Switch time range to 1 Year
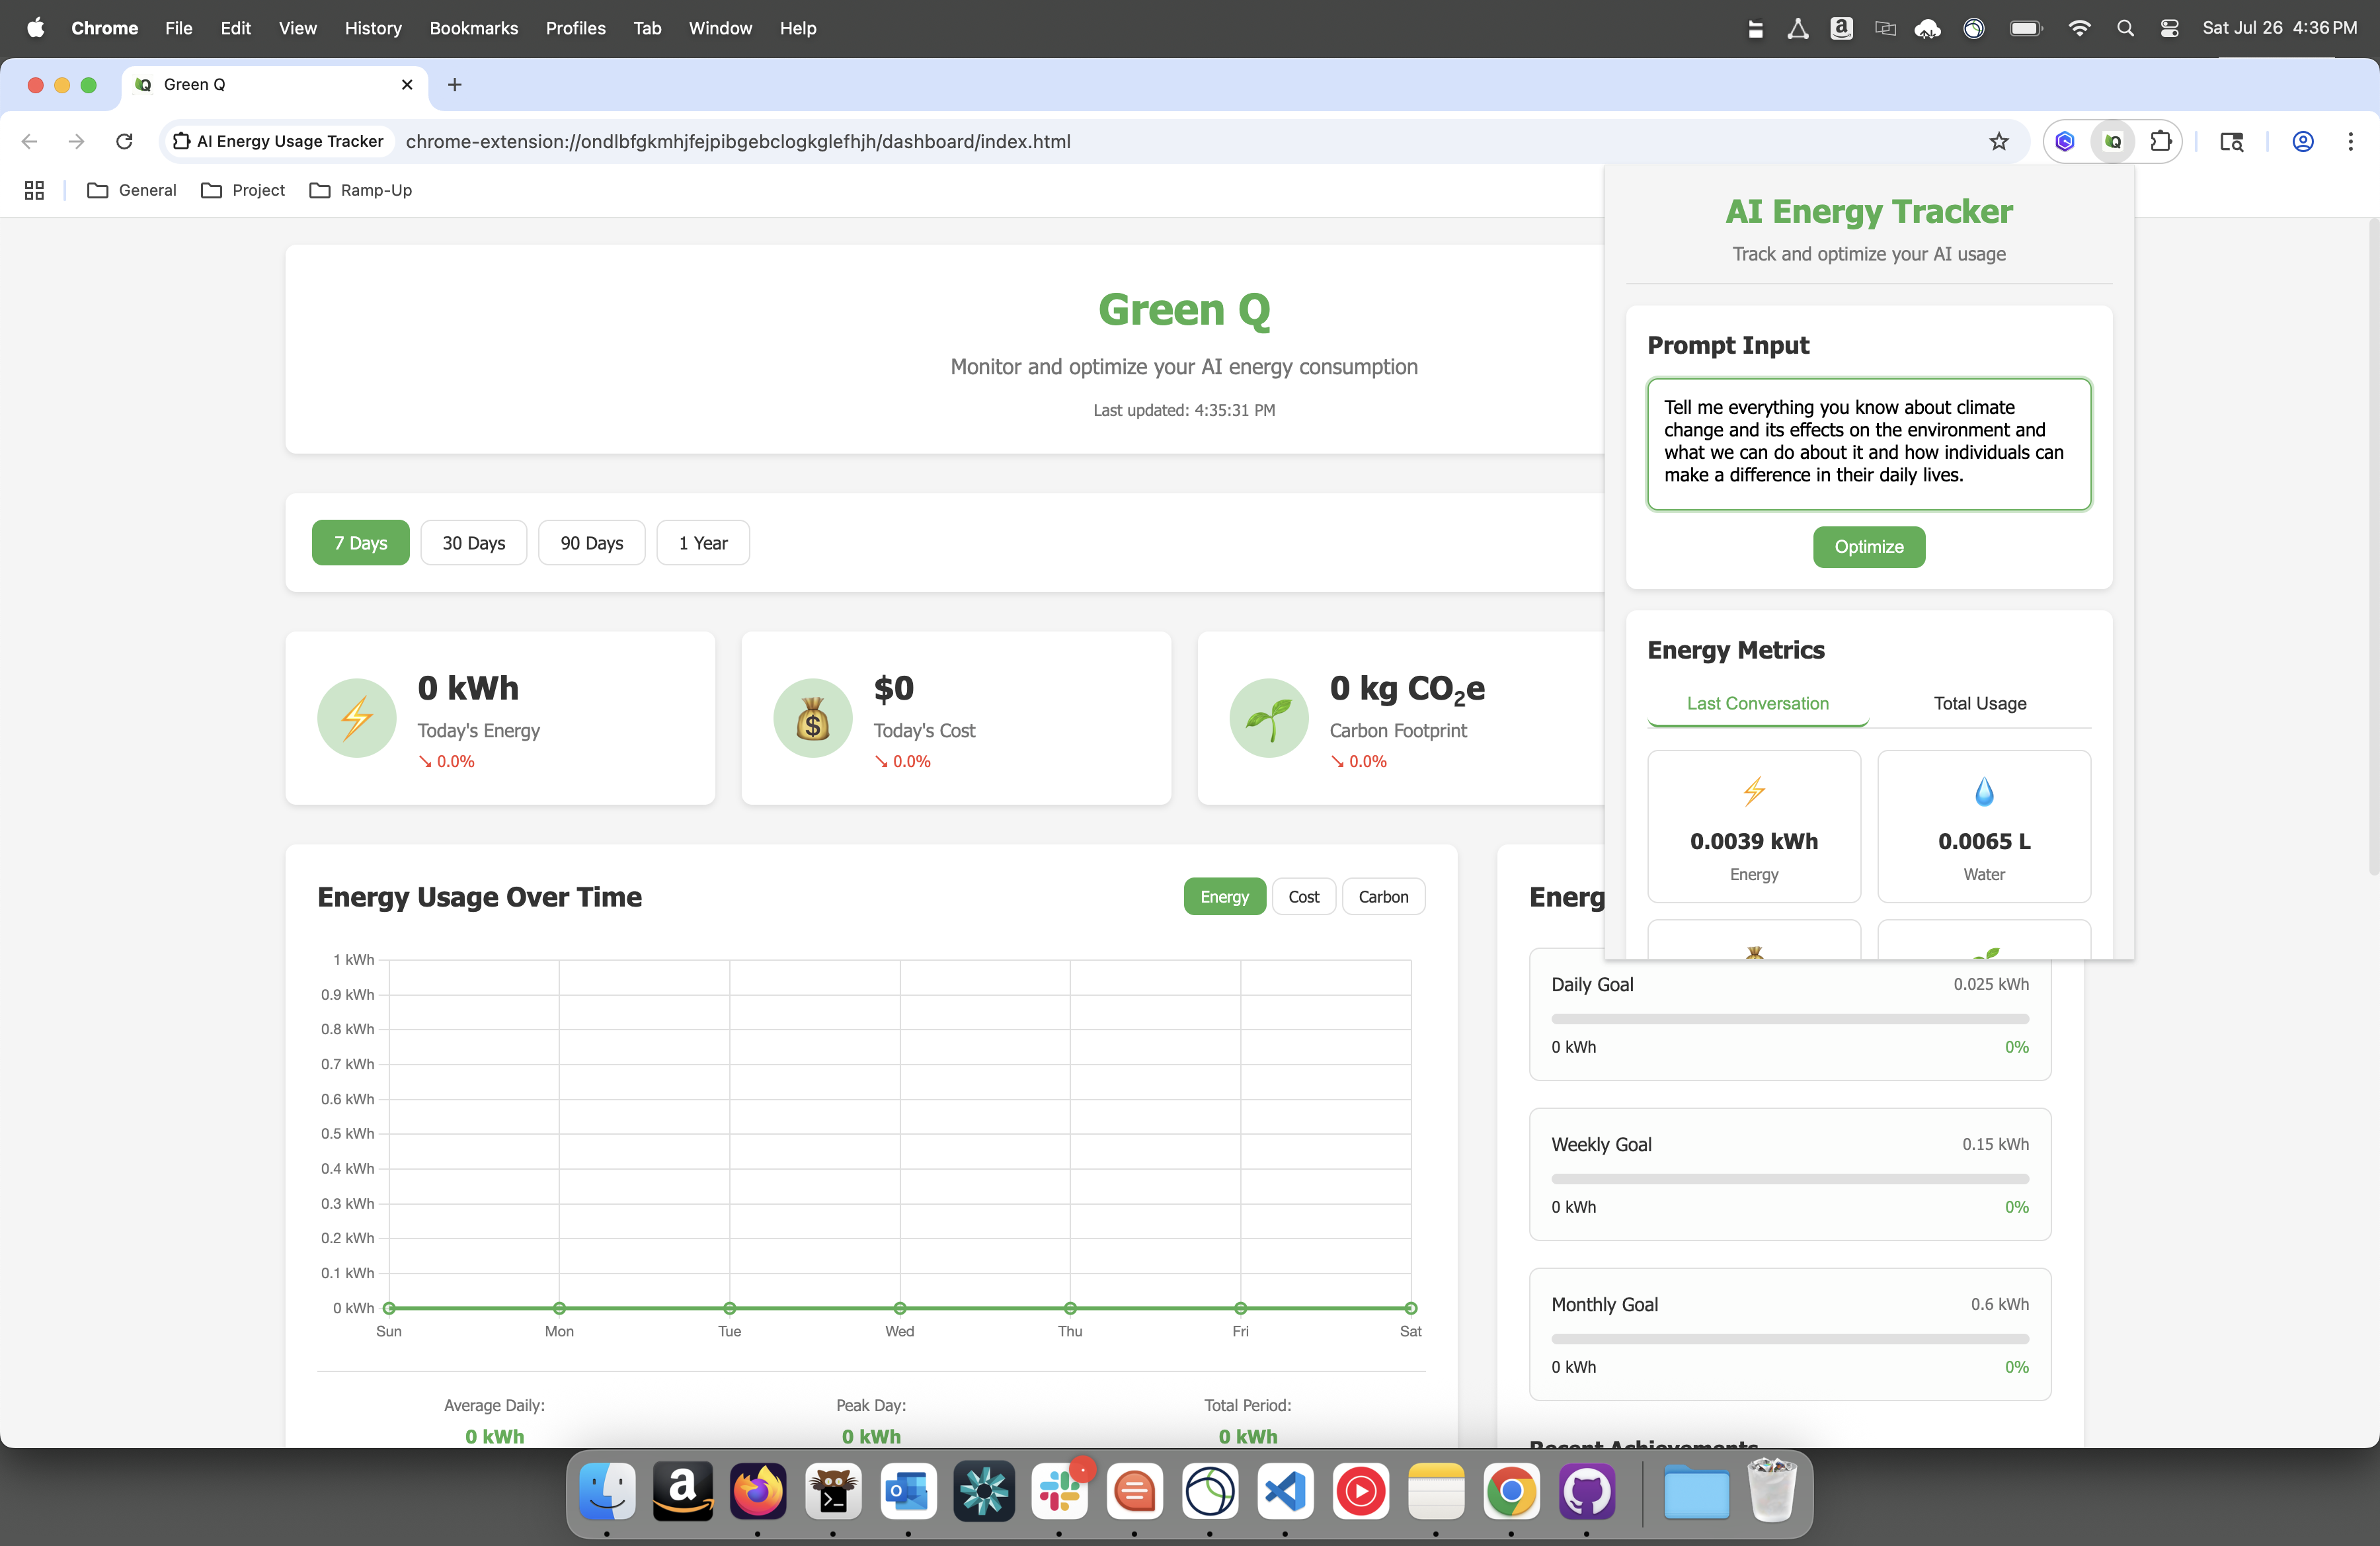 coord(702,543)
